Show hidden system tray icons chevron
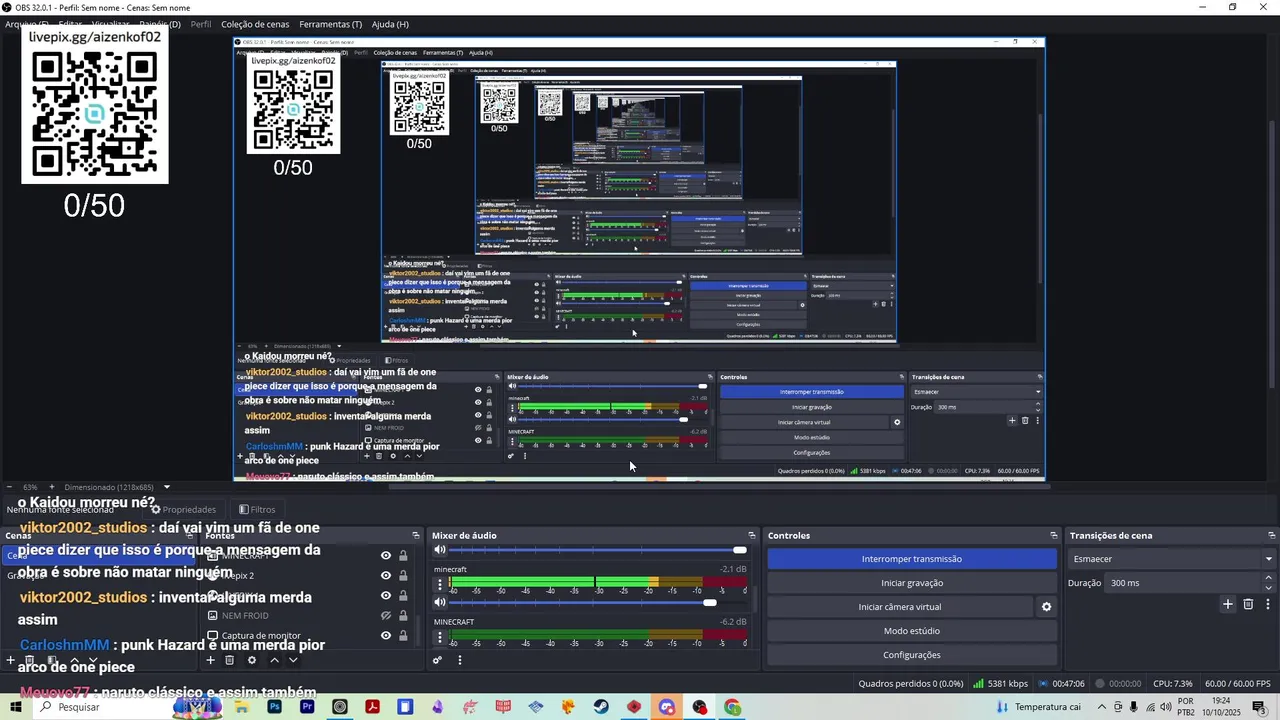The height and width of the screenshot is (720, 1280). pyautogui.click(x=1100, y=707)
